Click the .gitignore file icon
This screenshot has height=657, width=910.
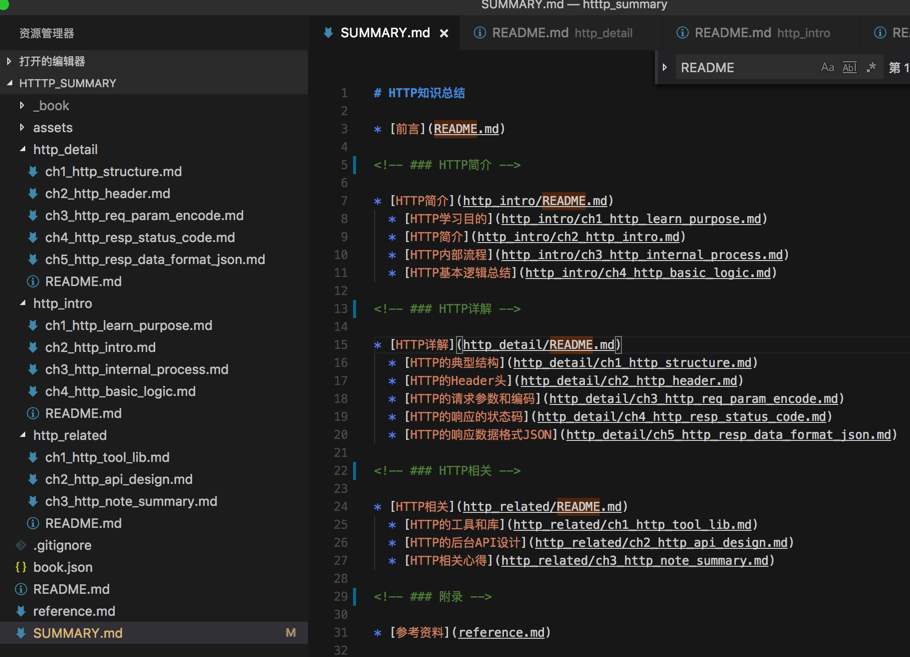21,545
